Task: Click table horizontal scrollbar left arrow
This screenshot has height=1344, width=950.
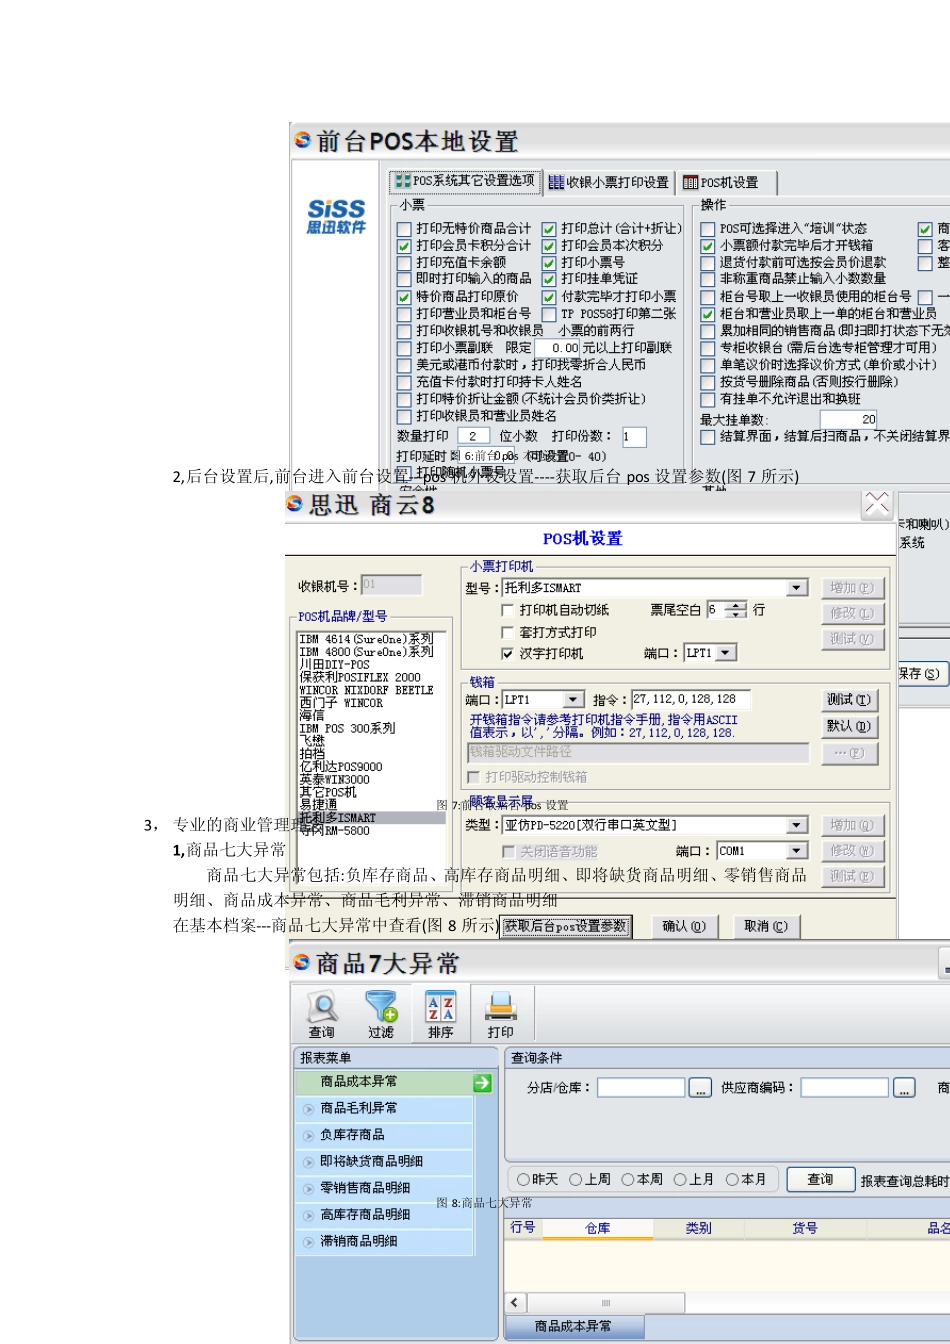Action: (514, 1302)
